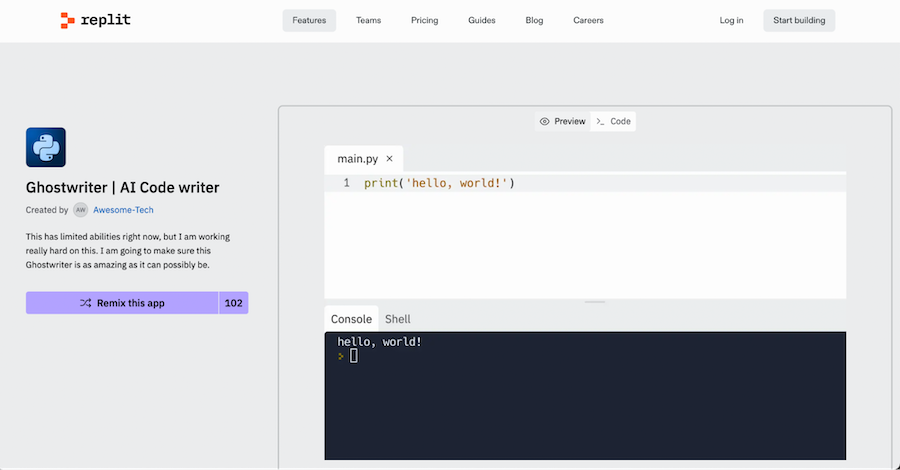The height and width of the screenshot is (470, 900).
Task: Toggle to the Code view
Action: (x=613, y=122)
